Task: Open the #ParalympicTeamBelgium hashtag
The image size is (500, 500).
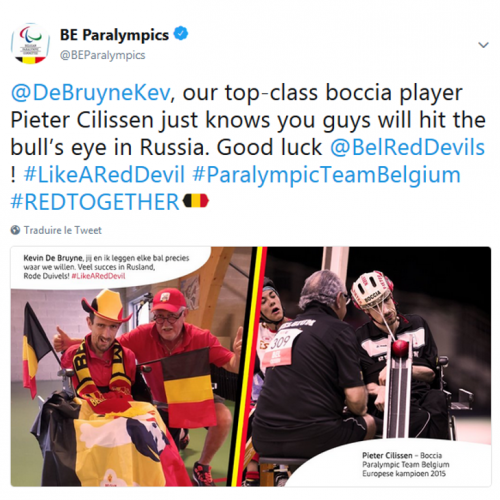Action: tap(327, 175)
